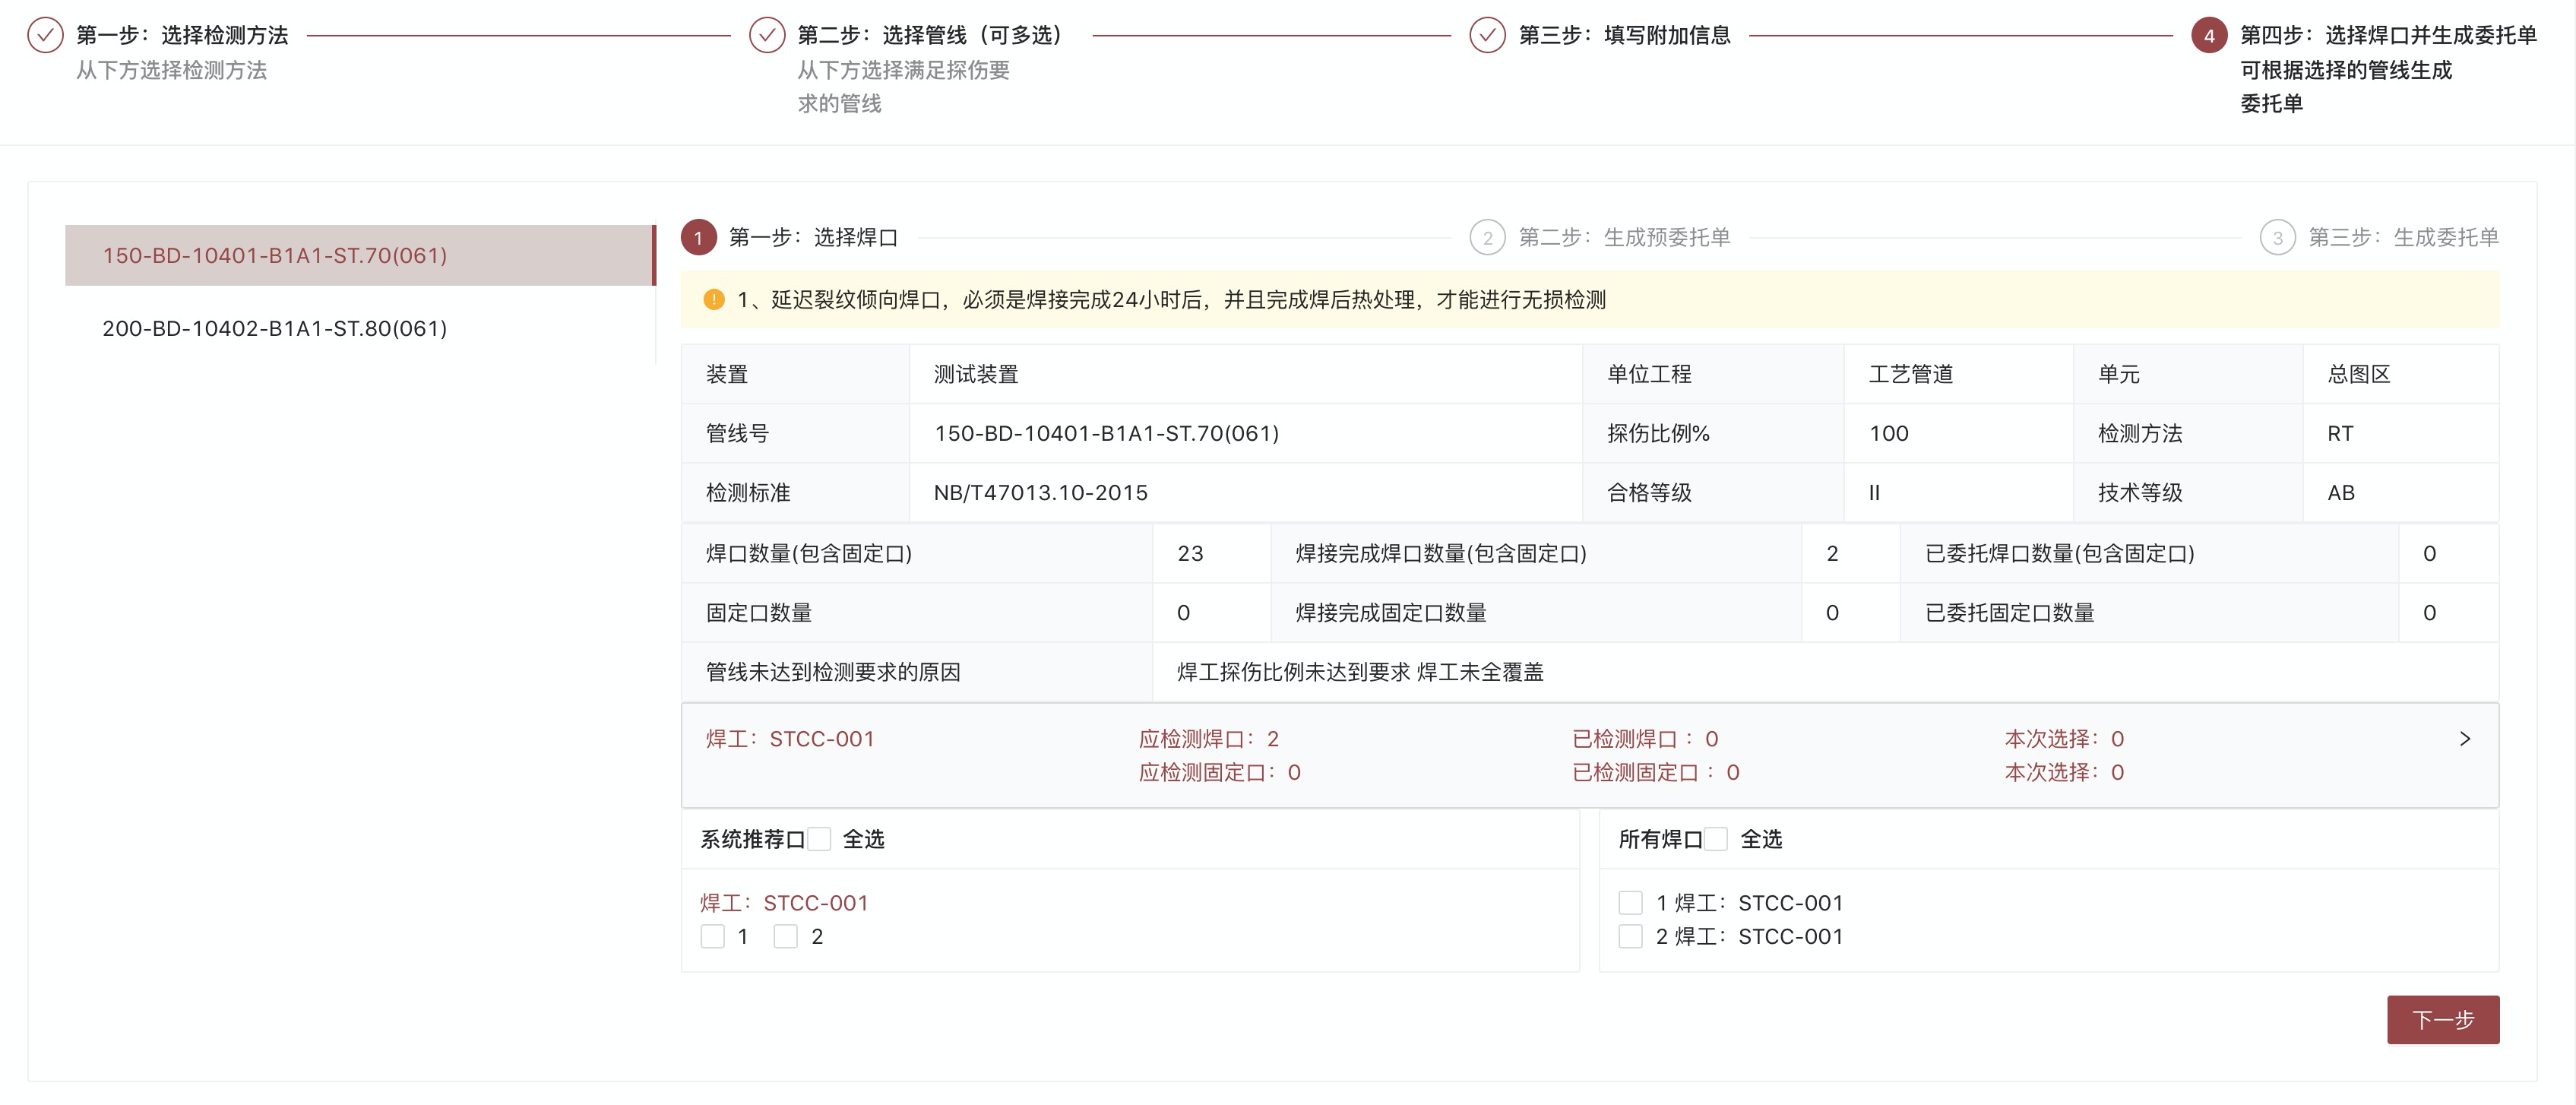Image resolution: width=2576 pixels, height=1105 pixels.
Task: Click the weld count value 23
Action: [x=1190, y=553]
